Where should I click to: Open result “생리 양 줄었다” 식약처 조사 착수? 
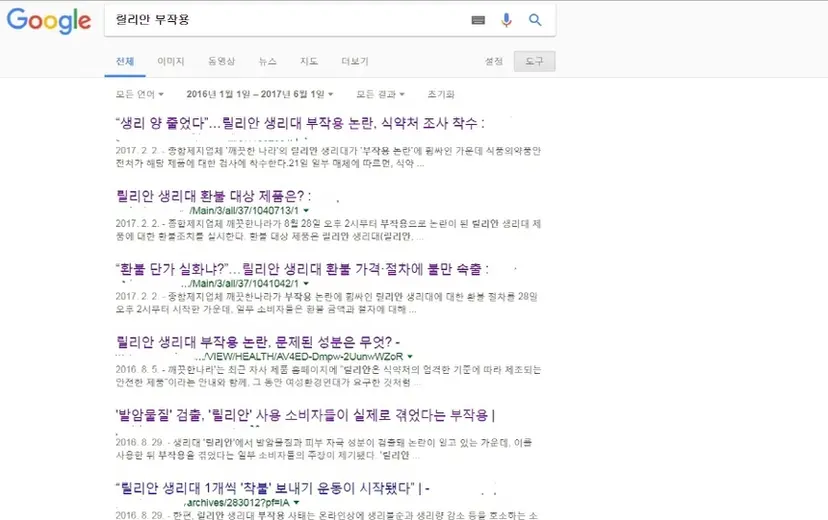click(299, 124)
